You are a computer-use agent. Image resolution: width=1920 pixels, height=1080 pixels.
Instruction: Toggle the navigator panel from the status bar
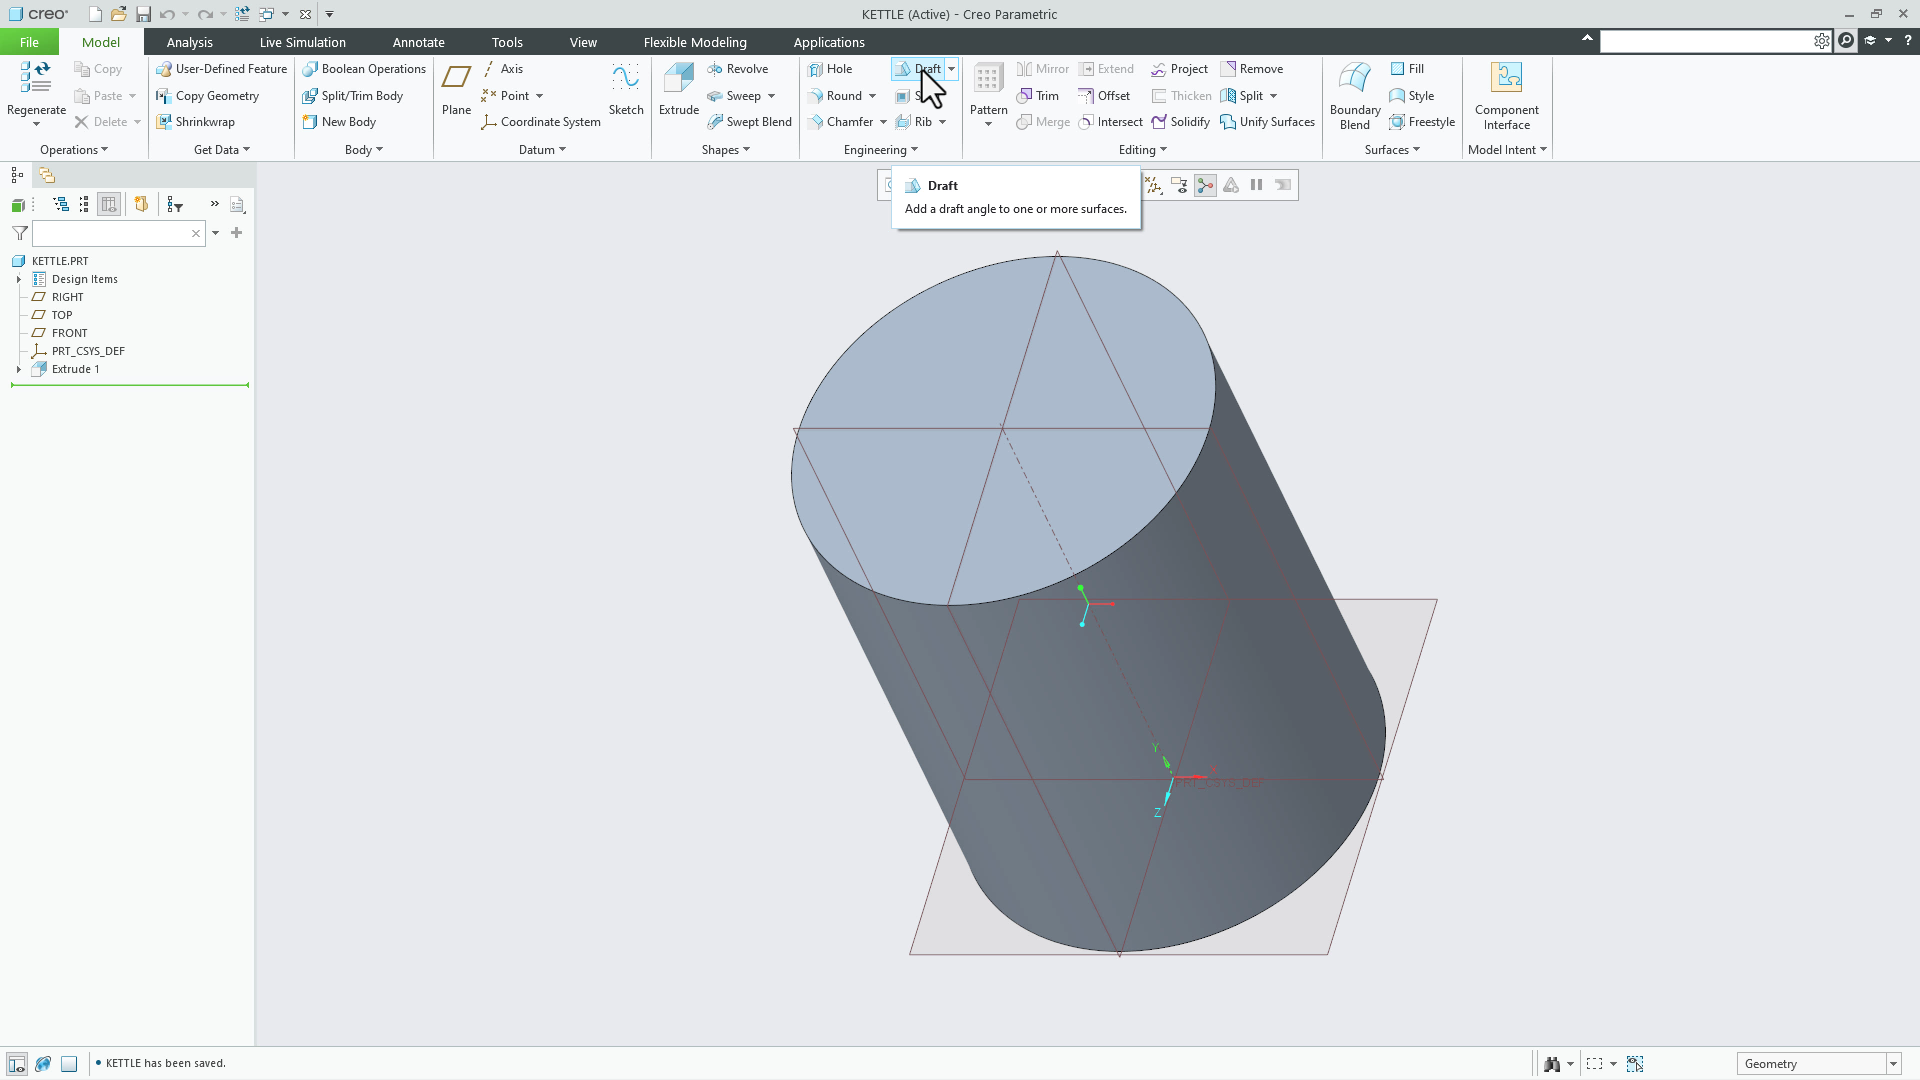(16, 1063)
